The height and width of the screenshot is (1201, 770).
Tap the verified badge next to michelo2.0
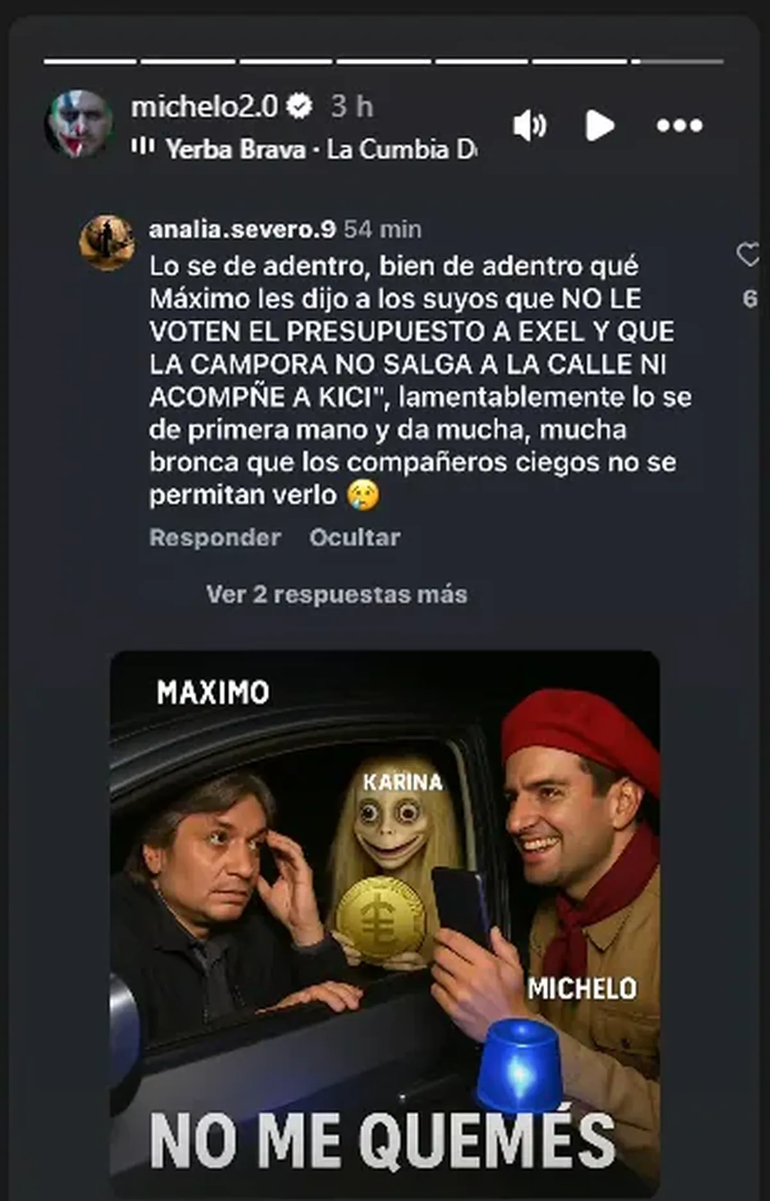299,105
